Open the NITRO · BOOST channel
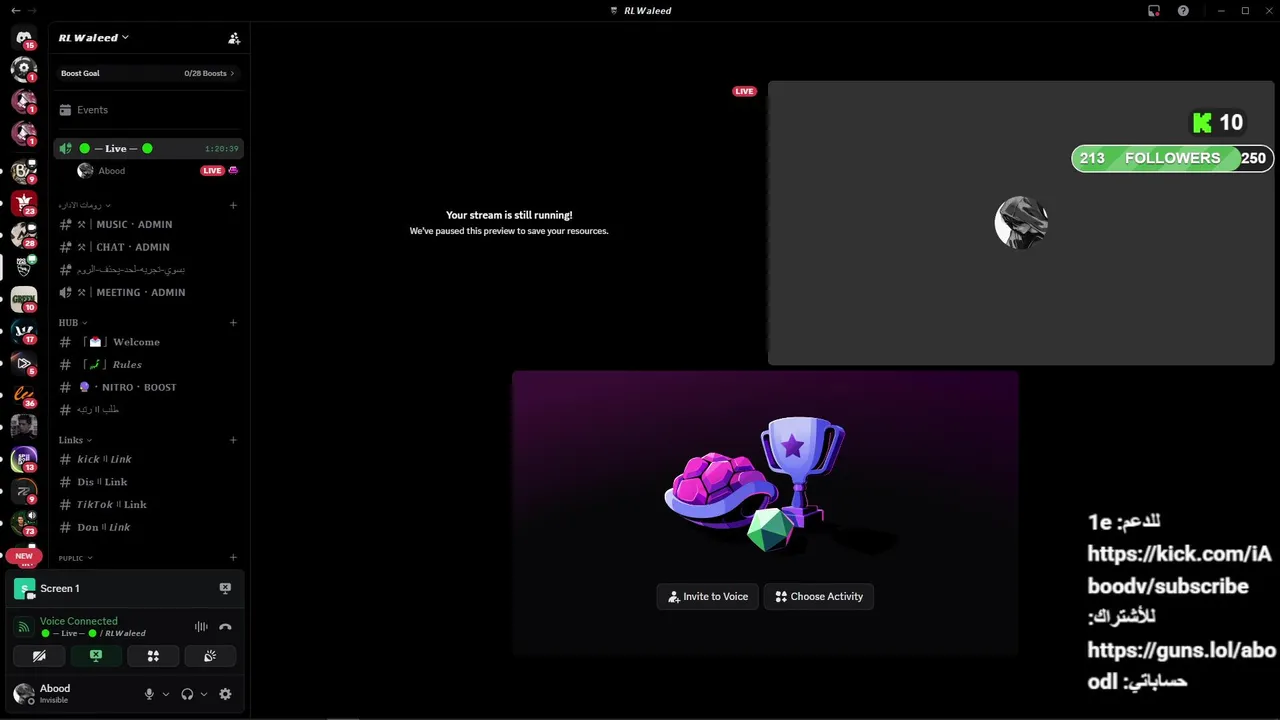Viewport: 1280px width, 720px height. [148, 387]
